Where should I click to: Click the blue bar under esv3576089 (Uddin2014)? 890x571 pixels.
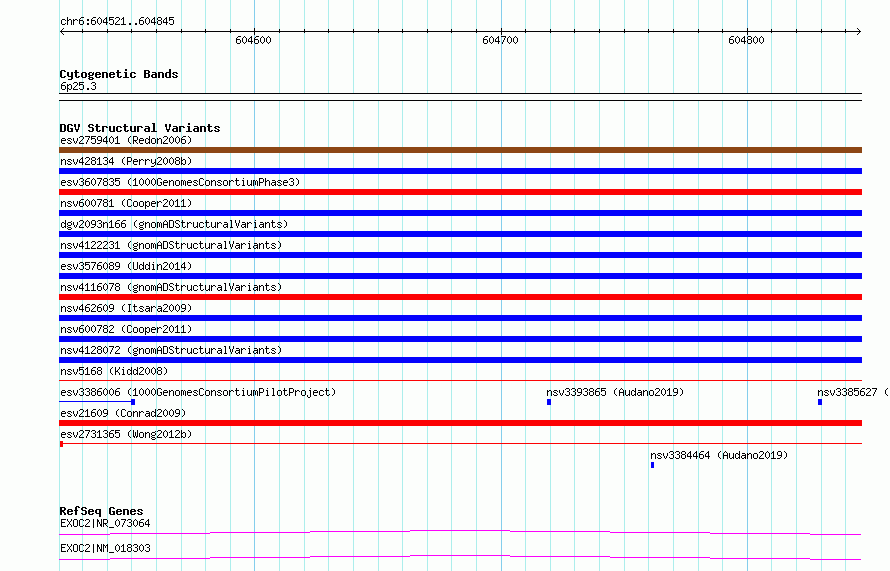[x=460, y=276]
